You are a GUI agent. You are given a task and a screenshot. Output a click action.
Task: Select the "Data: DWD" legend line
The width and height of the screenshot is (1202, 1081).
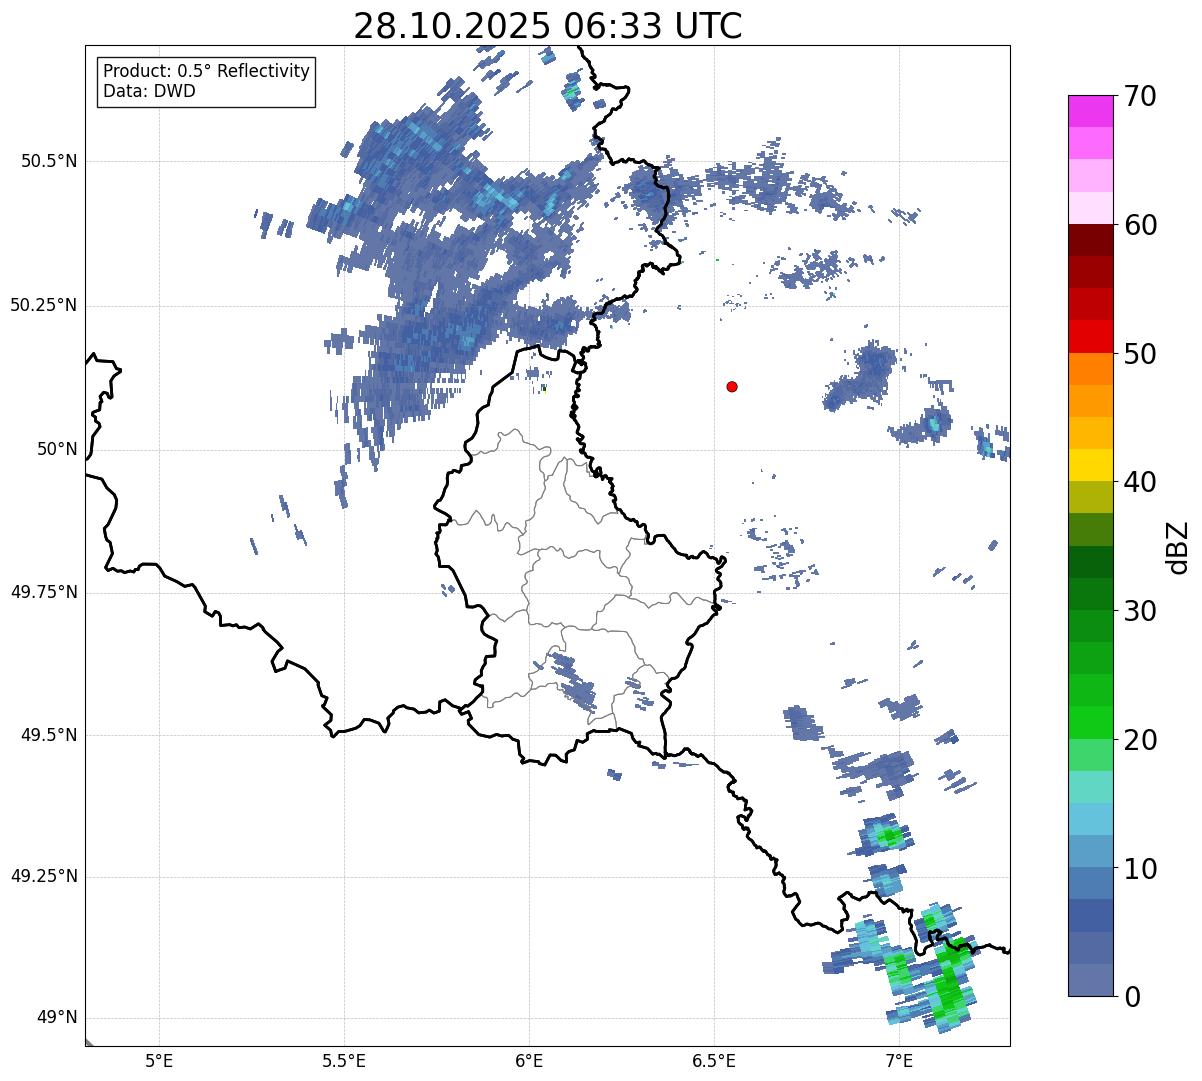(149, 91)
